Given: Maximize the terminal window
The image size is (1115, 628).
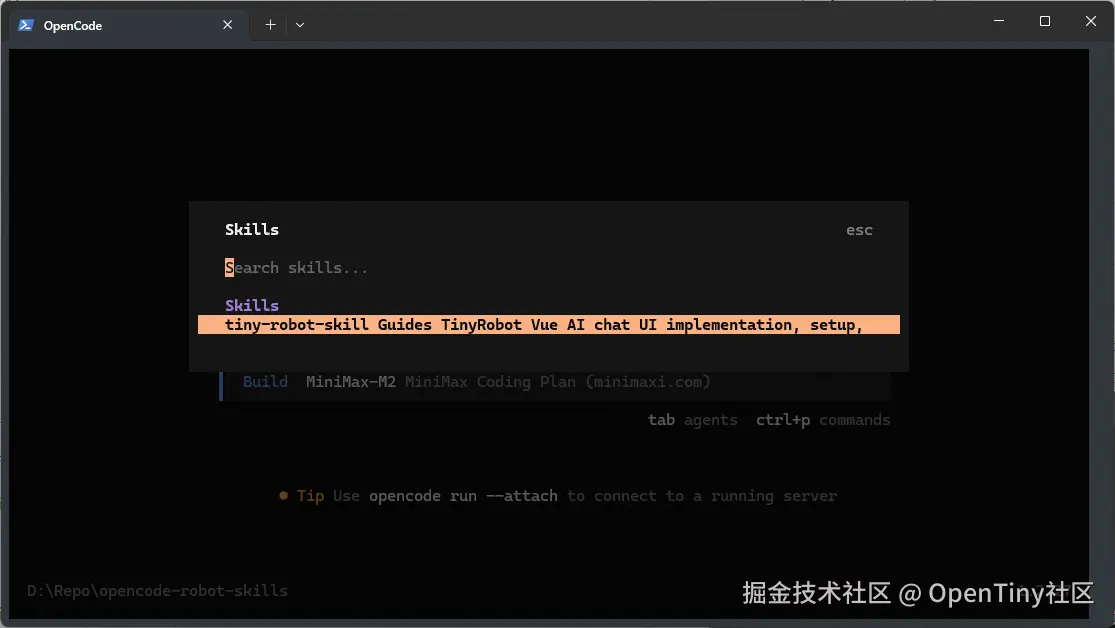Looking at the screenshot, I should (x=1045, y=21).
